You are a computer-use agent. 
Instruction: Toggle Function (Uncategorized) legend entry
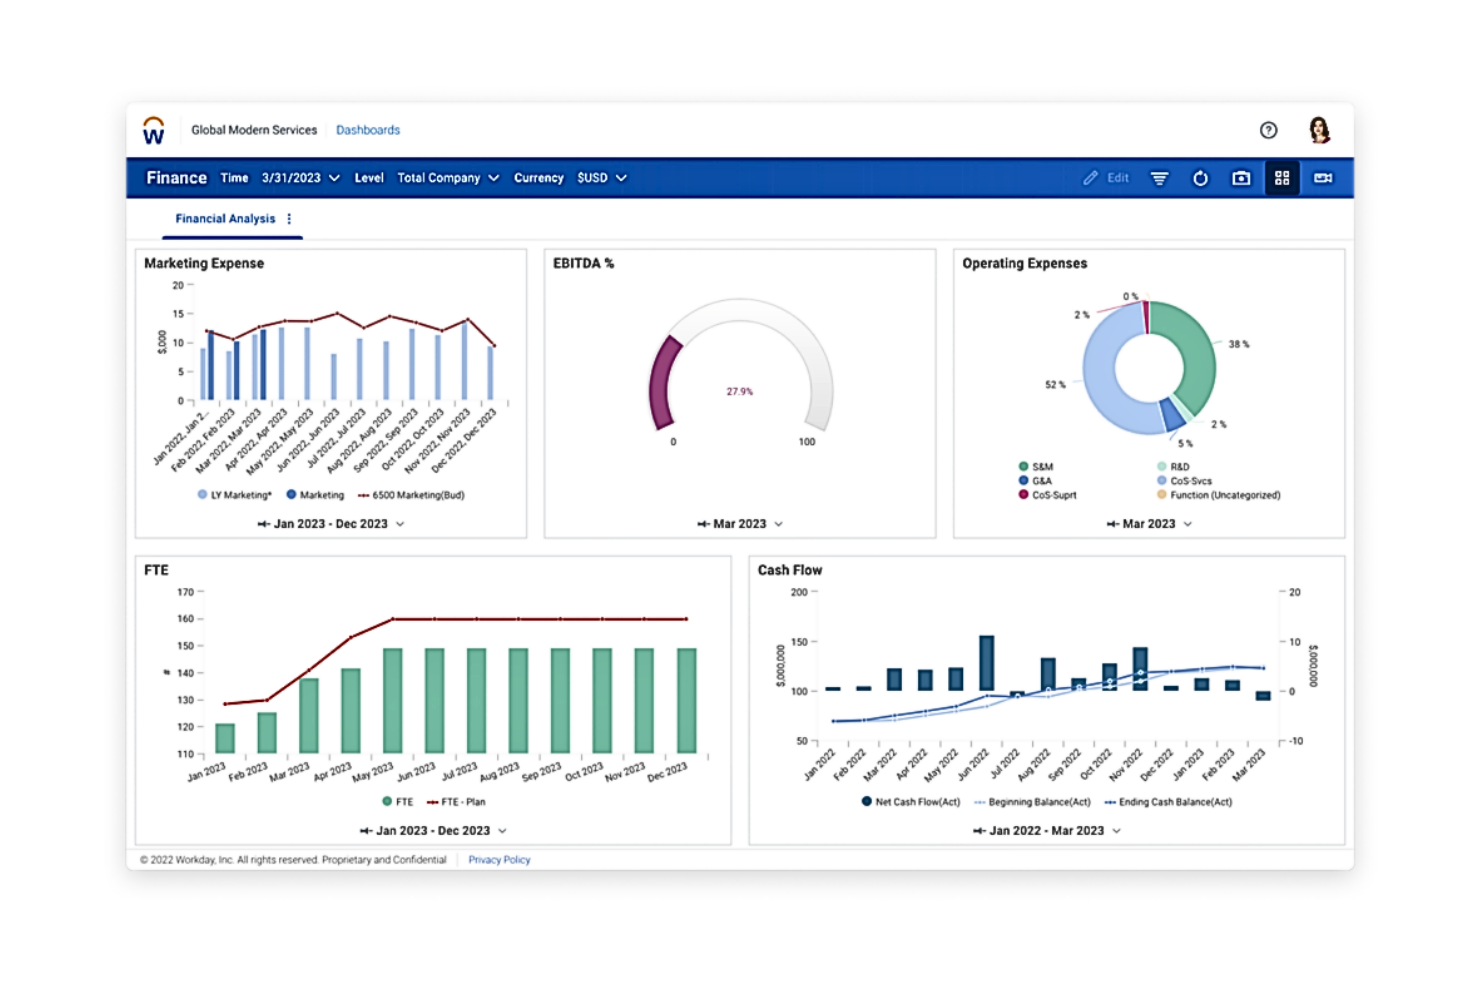1219,495
